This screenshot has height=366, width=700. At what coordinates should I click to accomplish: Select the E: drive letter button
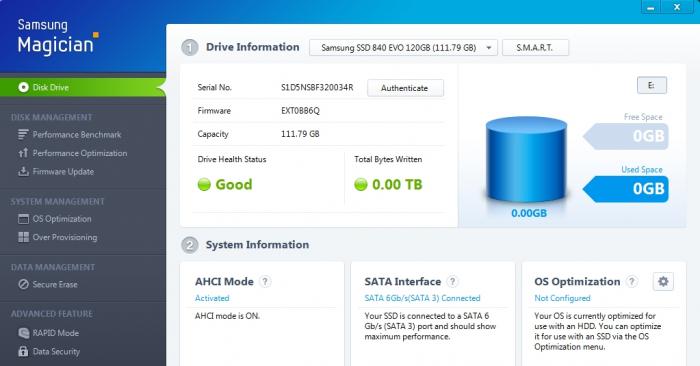[652, 85]
